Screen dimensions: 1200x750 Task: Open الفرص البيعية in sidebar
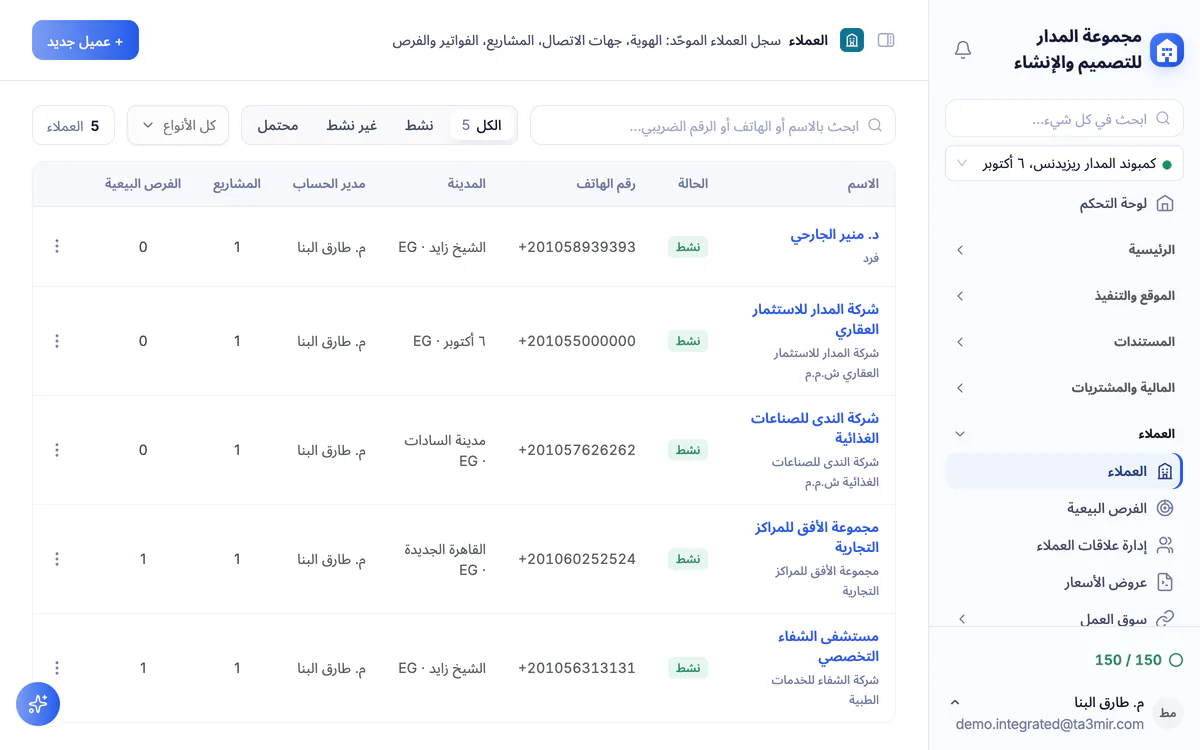click(1064, 508)
